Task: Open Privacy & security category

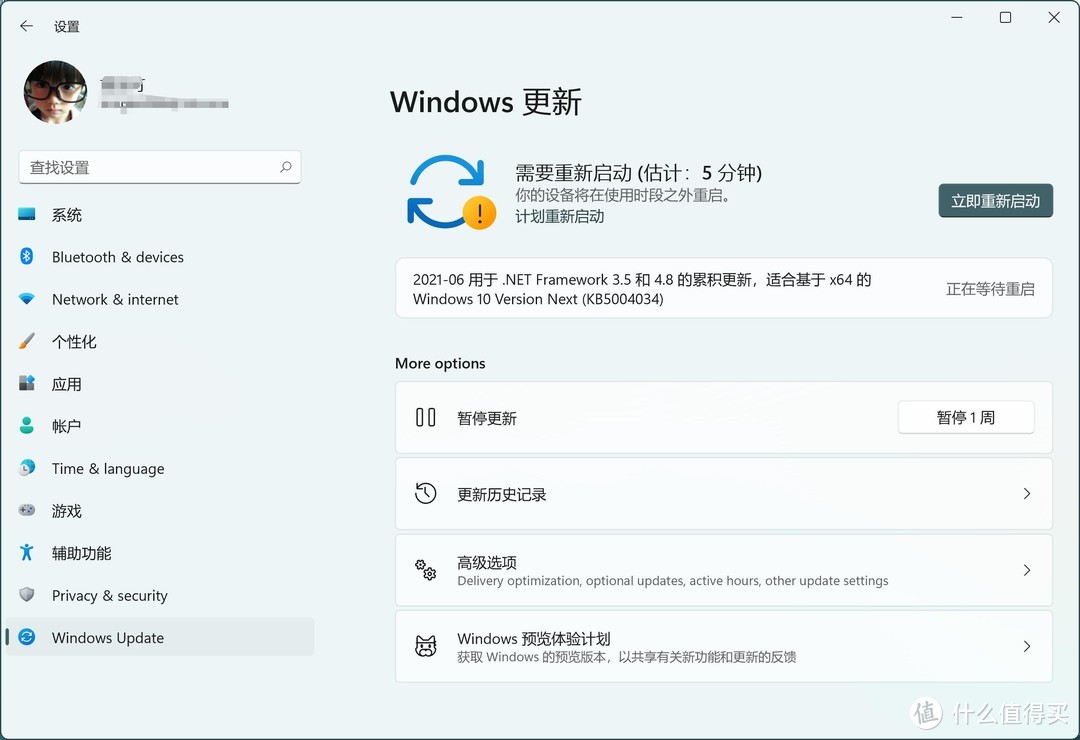Action: pos(160,595)
